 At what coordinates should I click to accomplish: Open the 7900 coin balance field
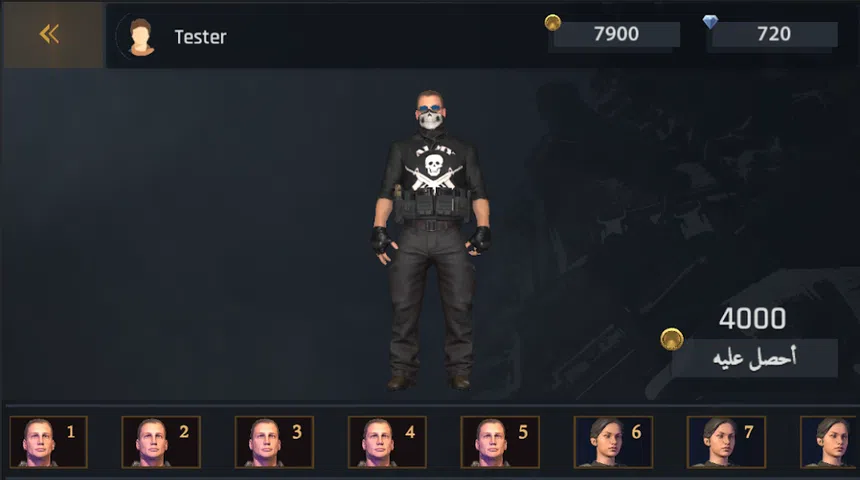tap(616, 34)
